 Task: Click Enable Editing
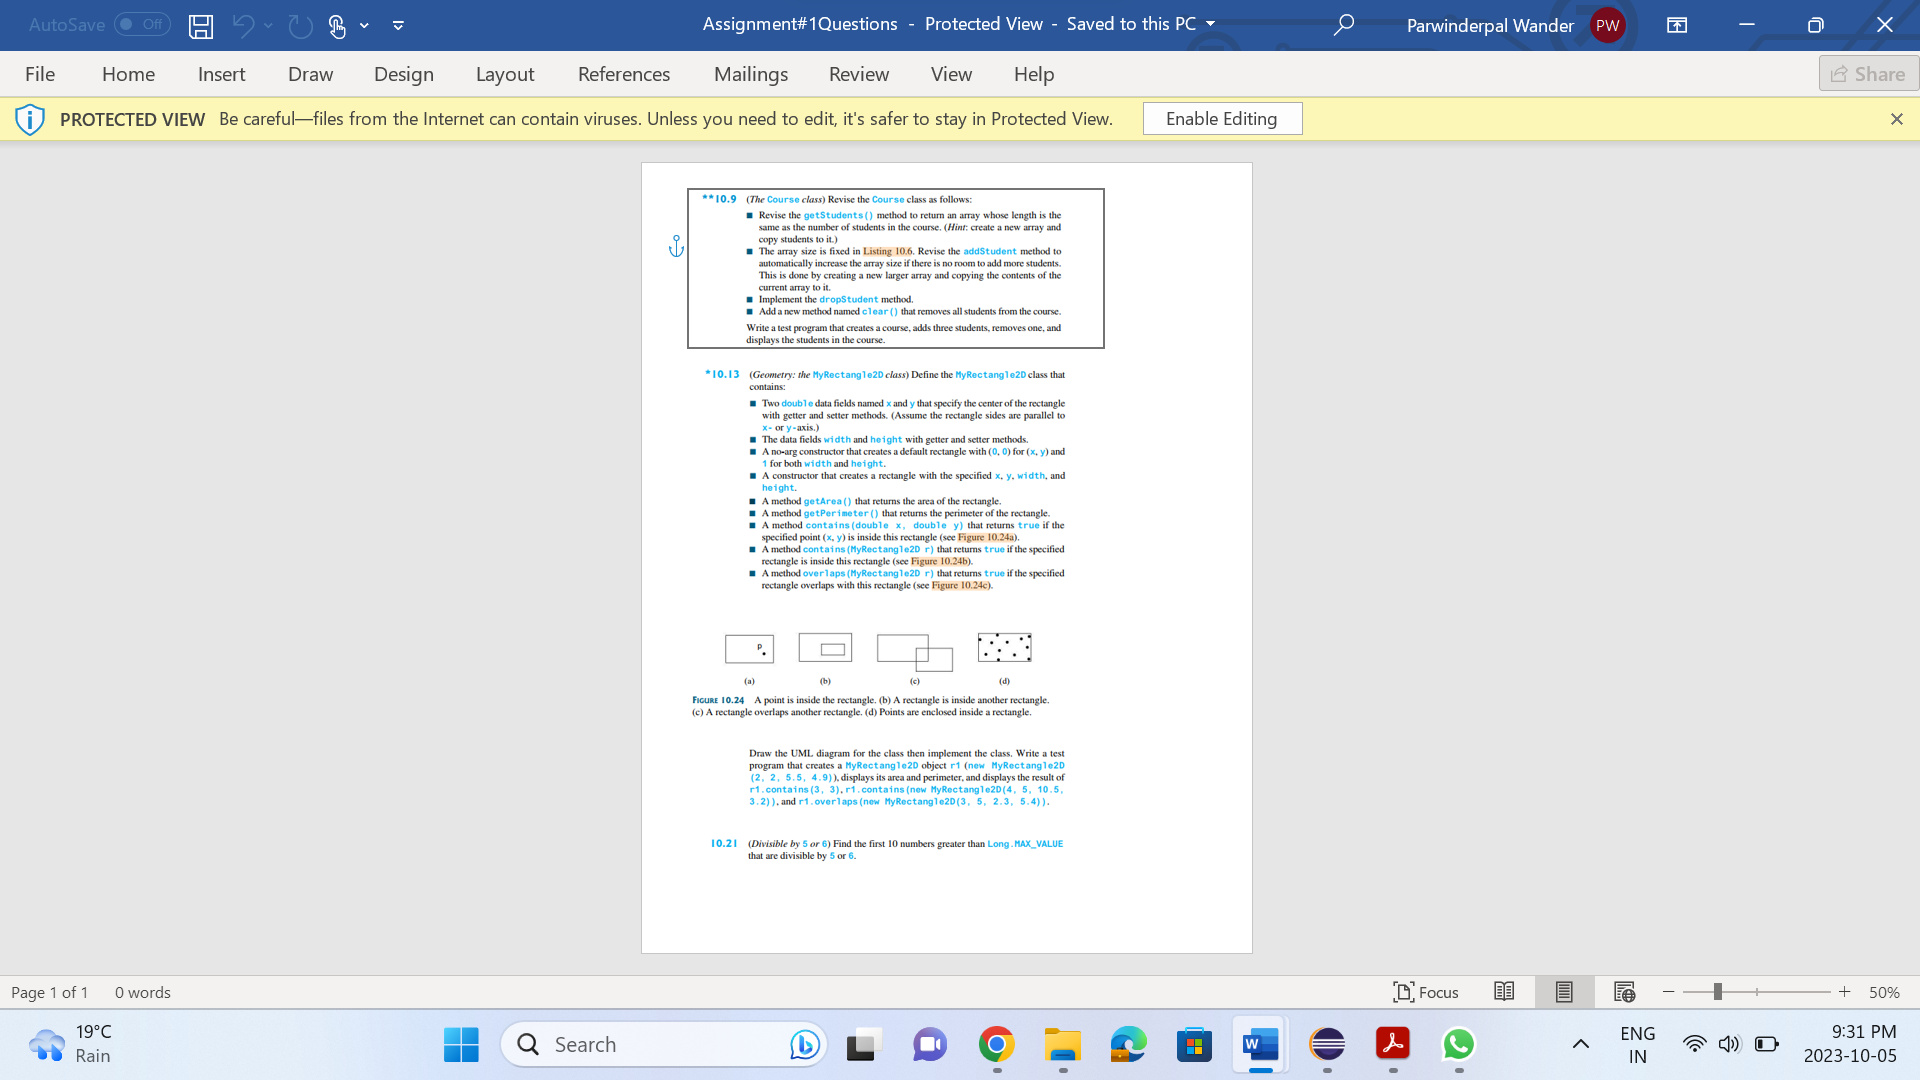1221,118
